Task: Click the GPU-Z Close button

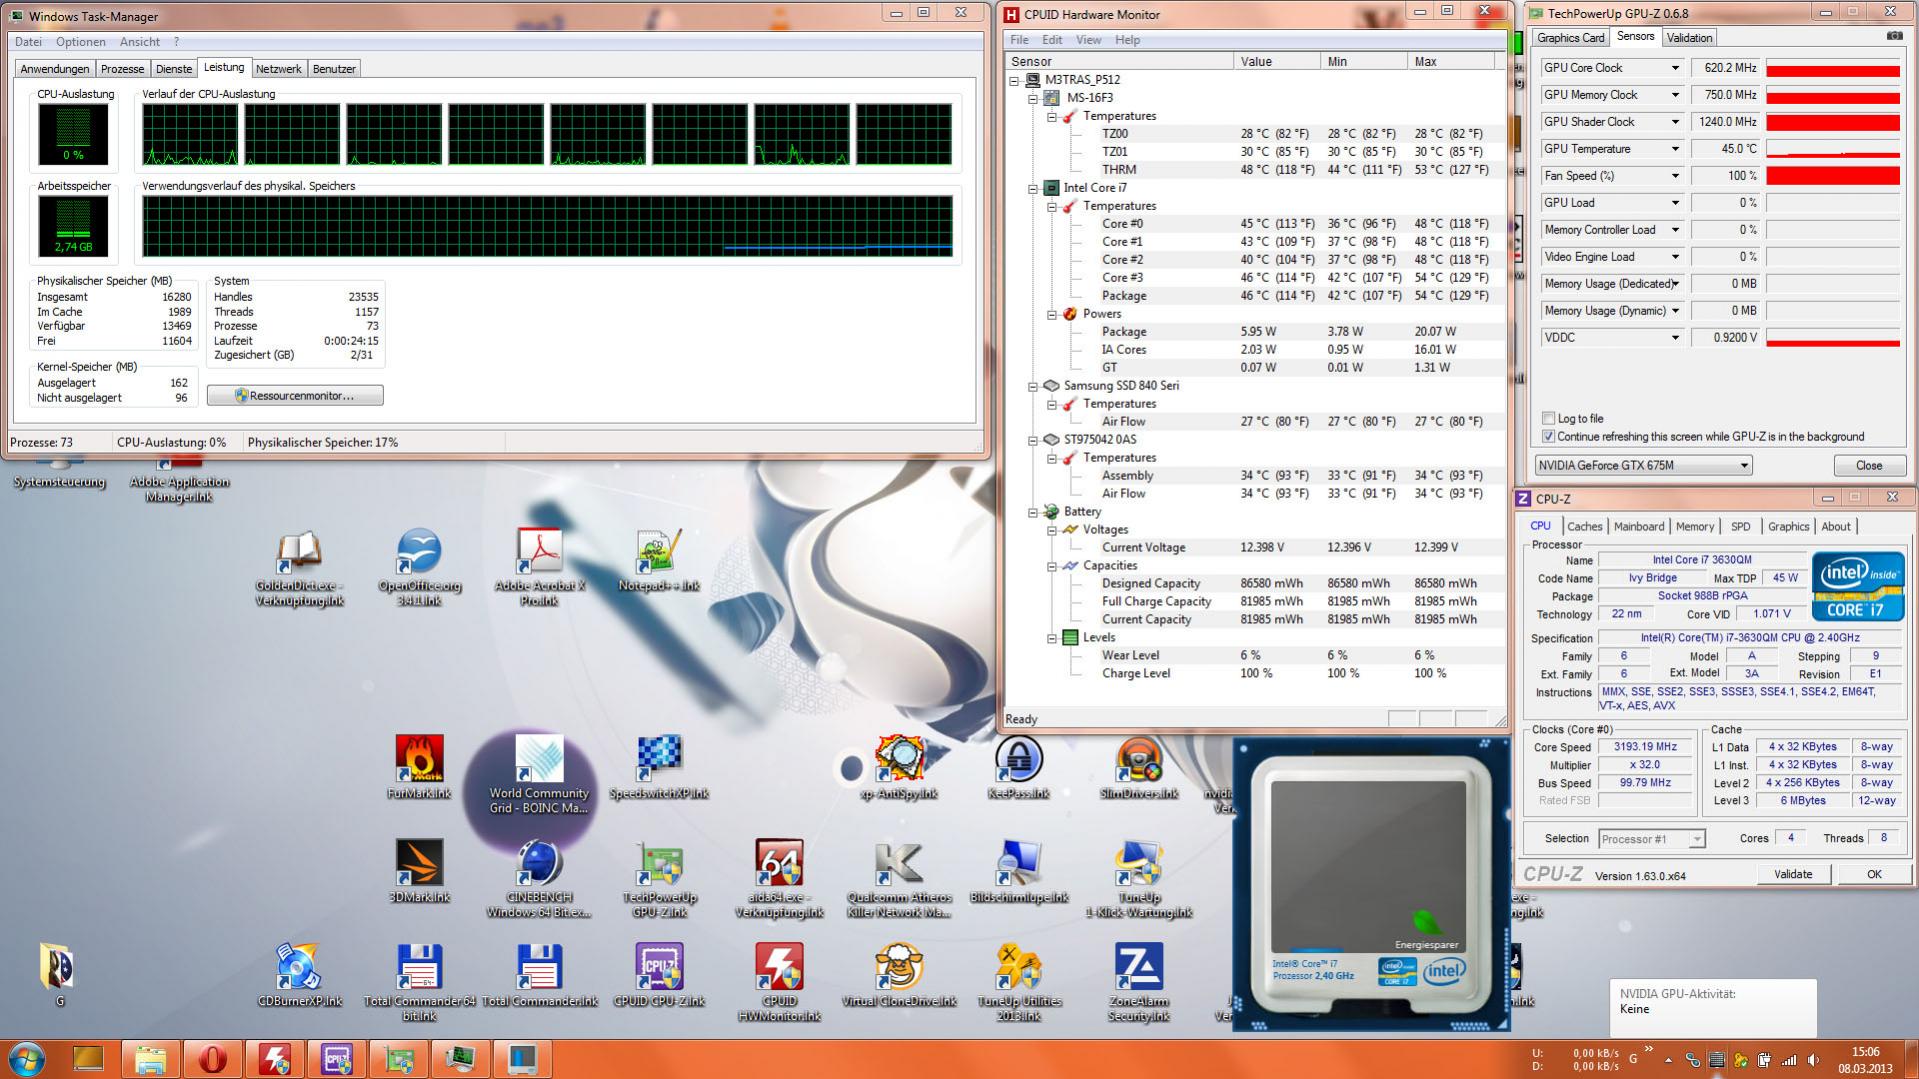Action: pos(1868,466)
